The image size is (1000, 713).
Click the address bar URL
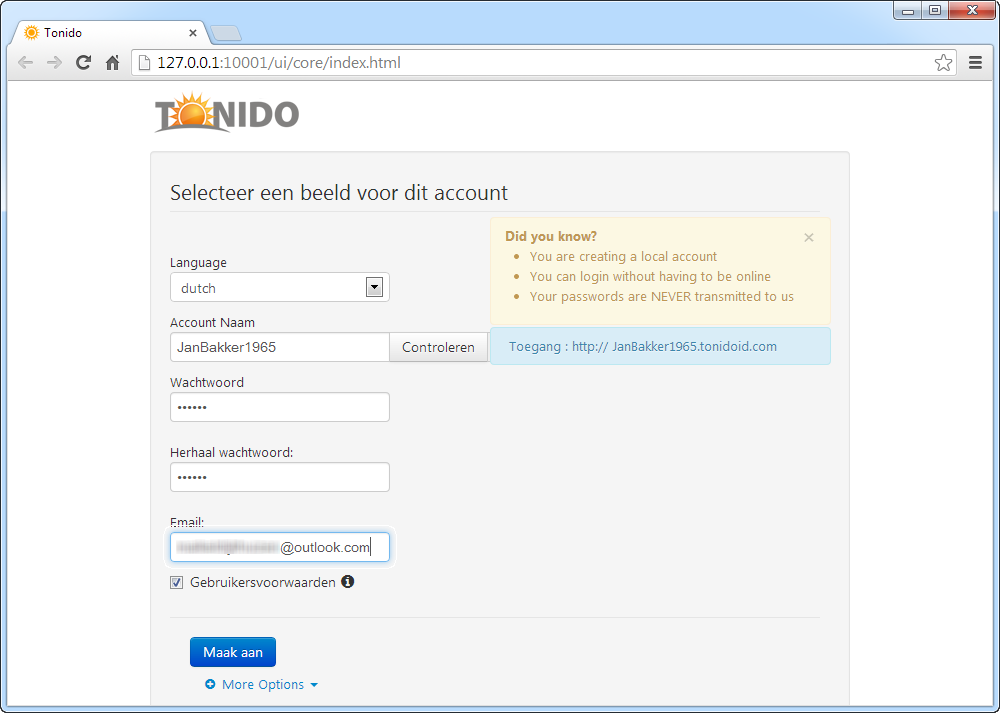pos(279,62)
